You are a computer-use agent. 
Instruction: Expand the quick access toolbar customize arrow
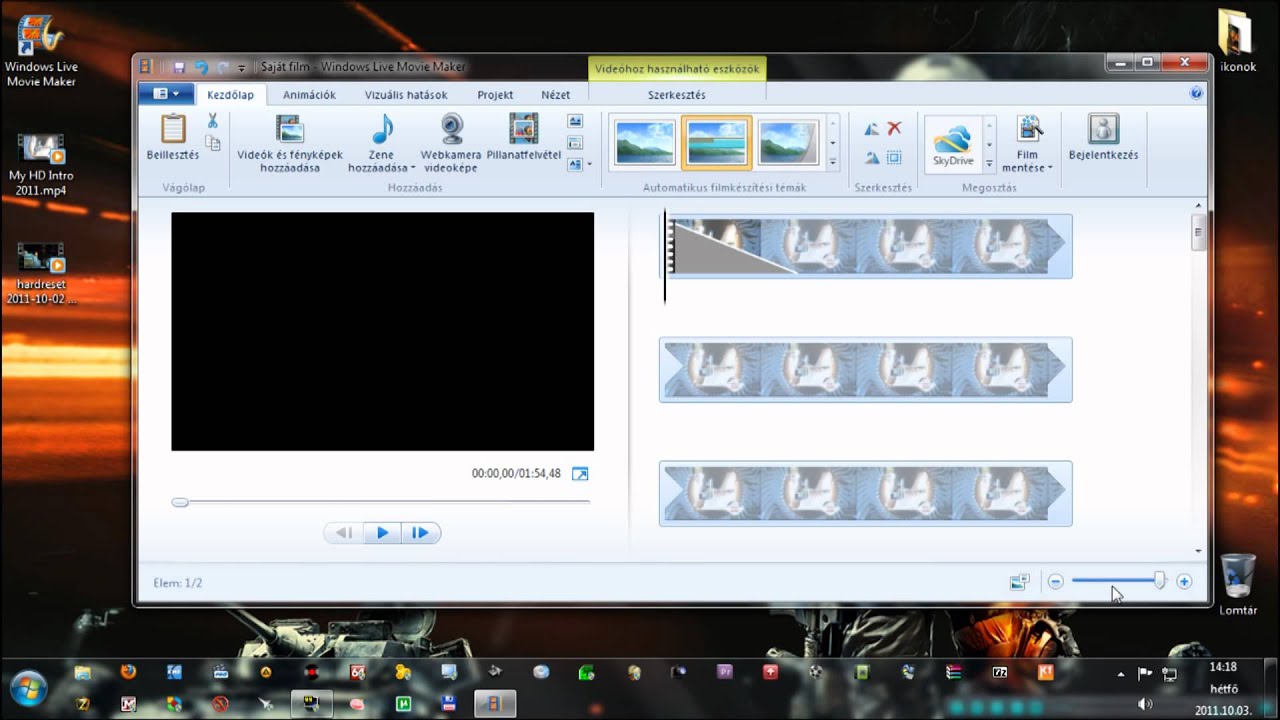pyautogui.click(x=242, y=68)
